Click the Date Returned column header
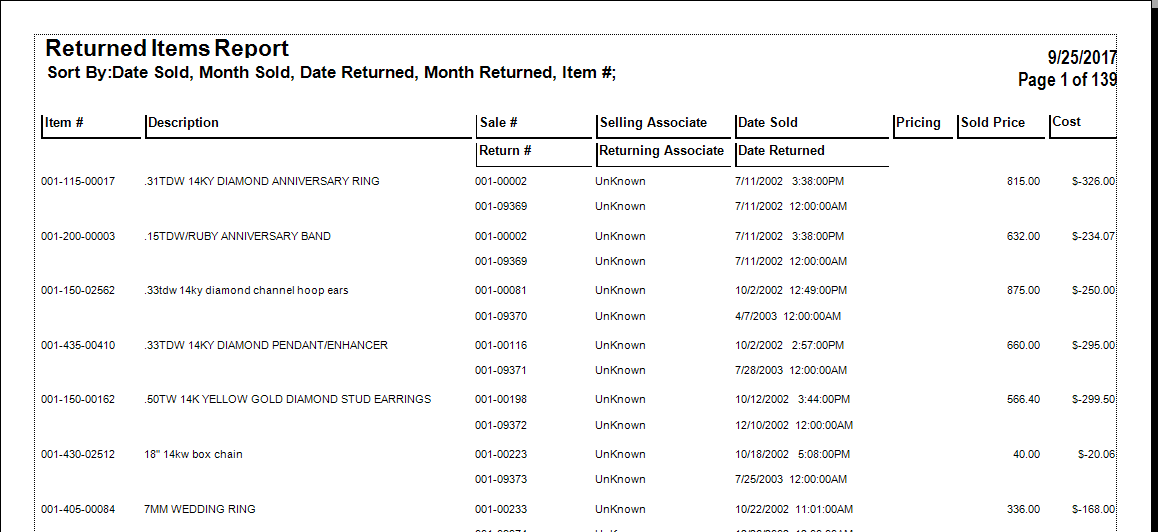This screenshot has width=1158, height=532. coord(781,151)
